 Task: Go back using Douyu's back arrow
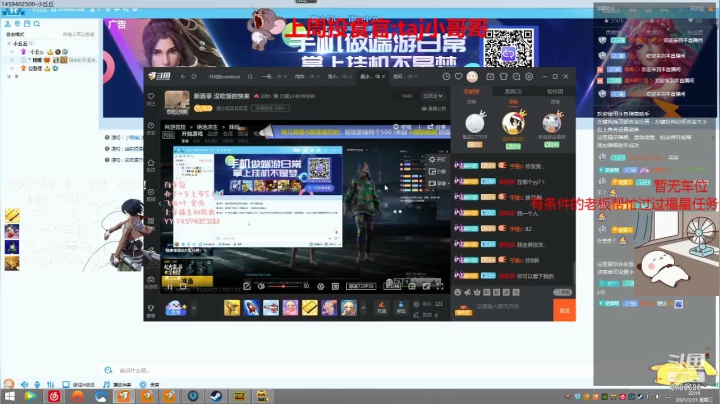183,77
